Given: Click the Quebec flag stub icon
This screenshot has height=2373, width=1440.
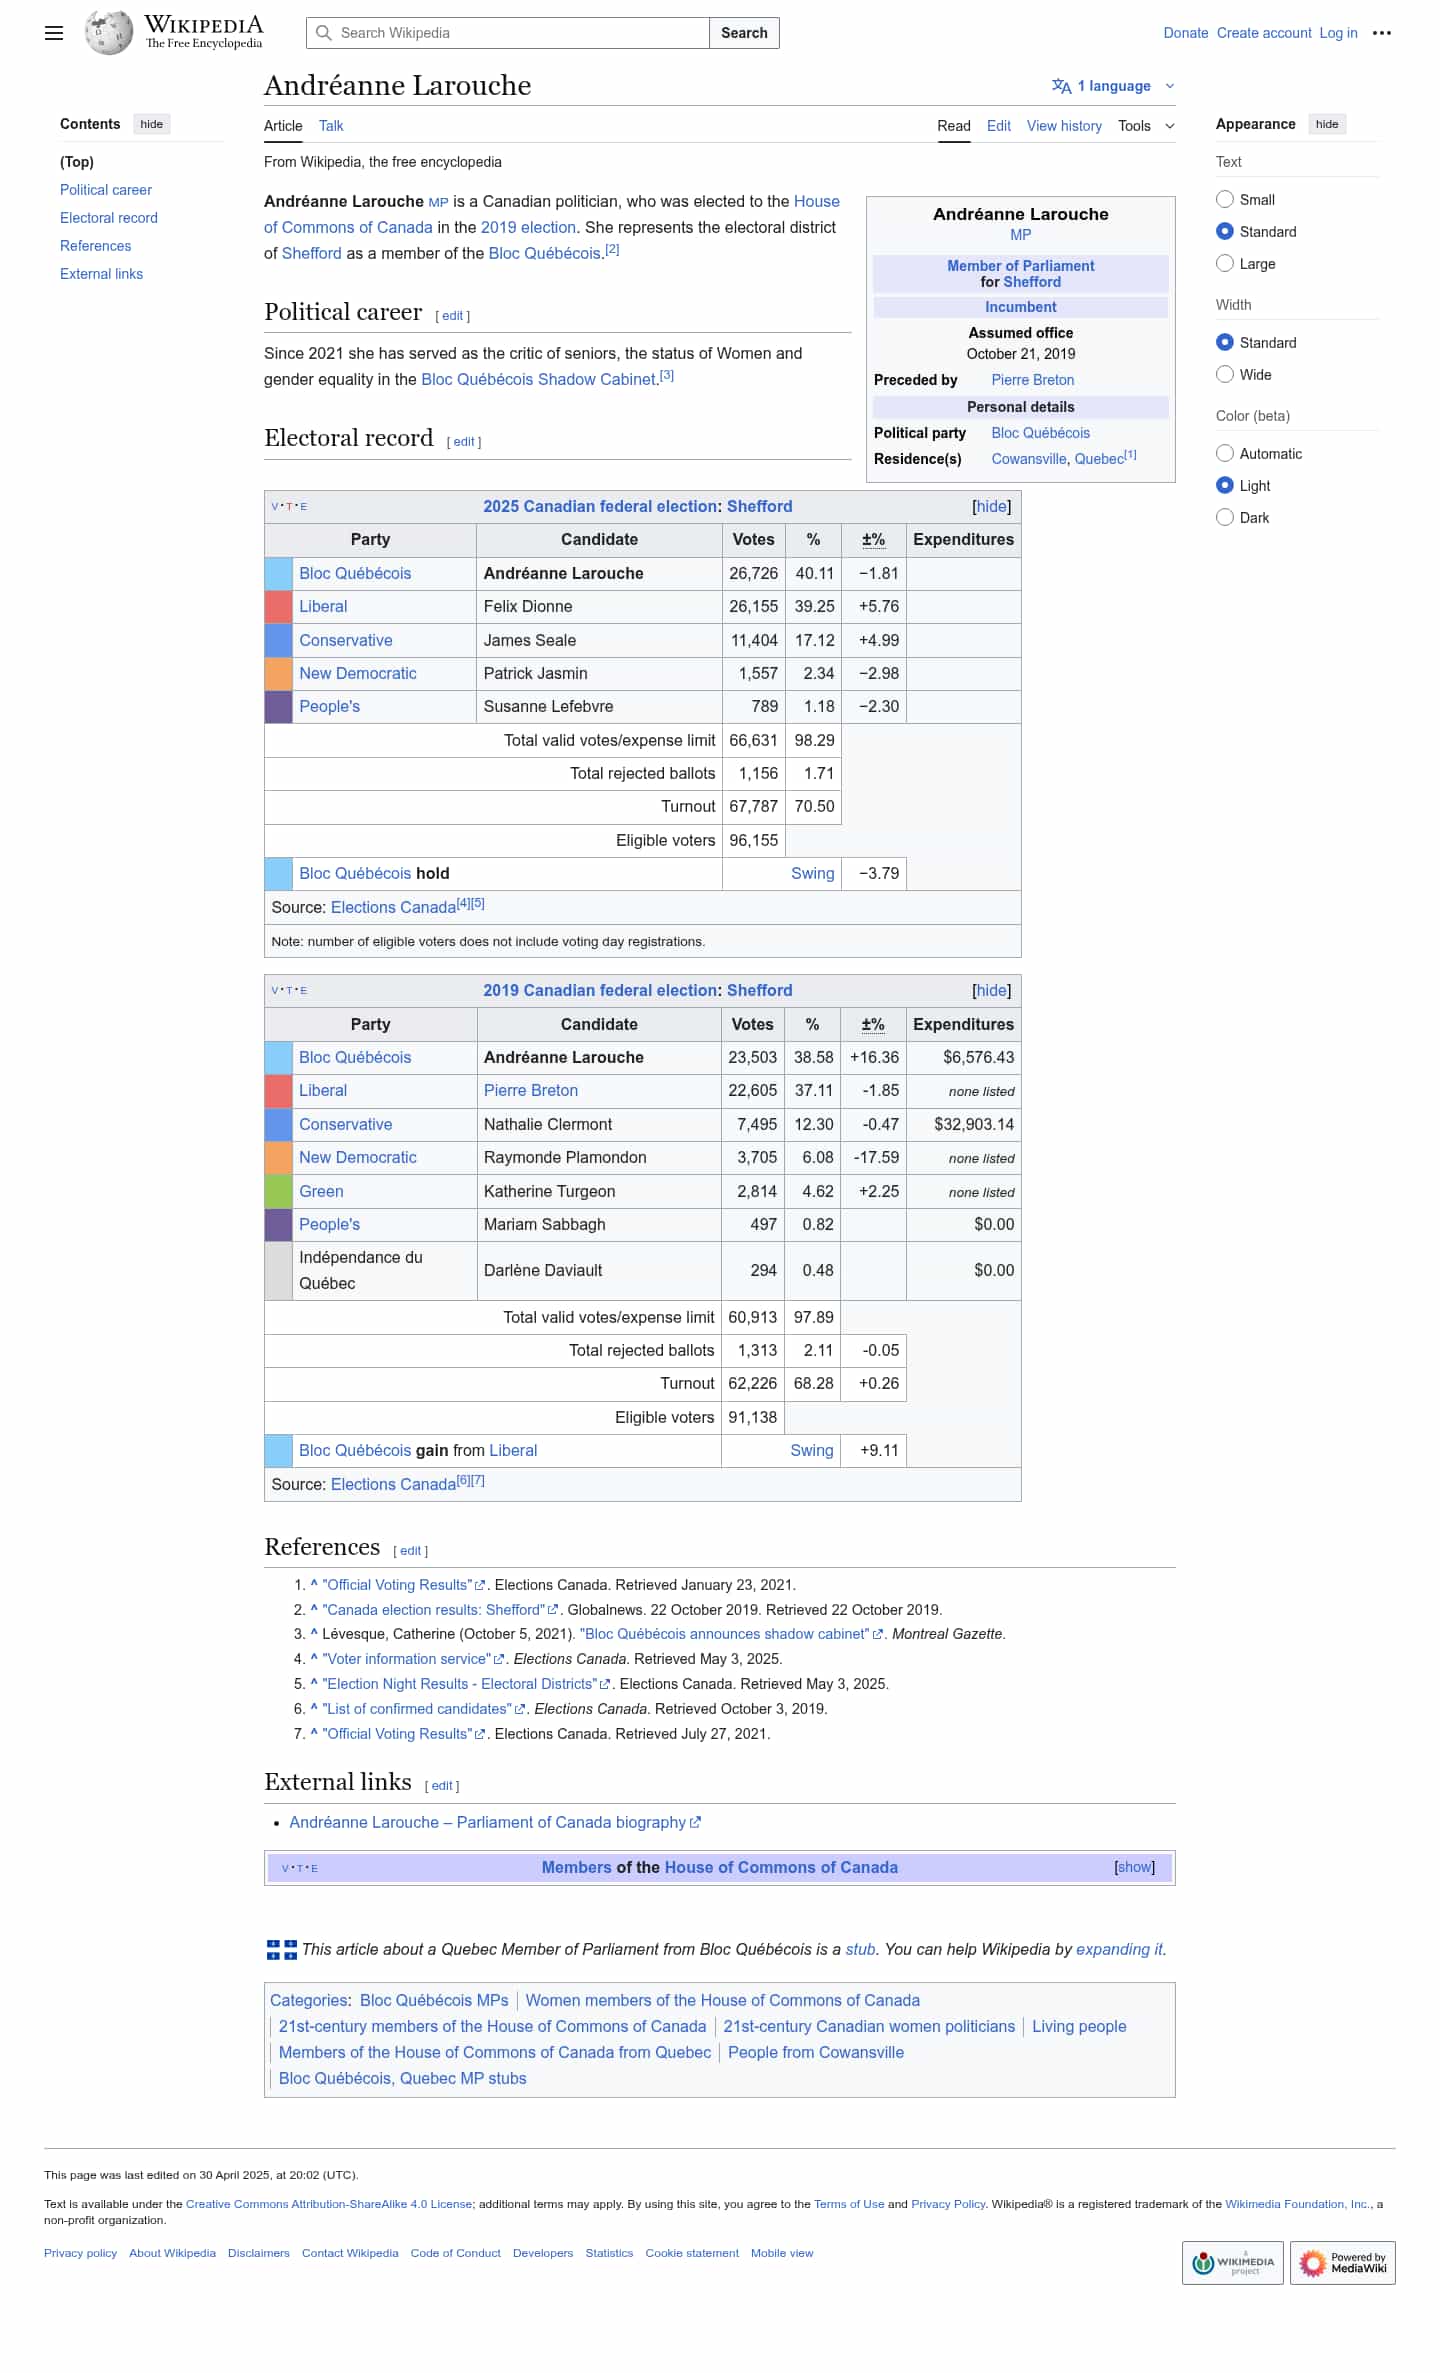Looking at the screenshot, I should 281,1949.
